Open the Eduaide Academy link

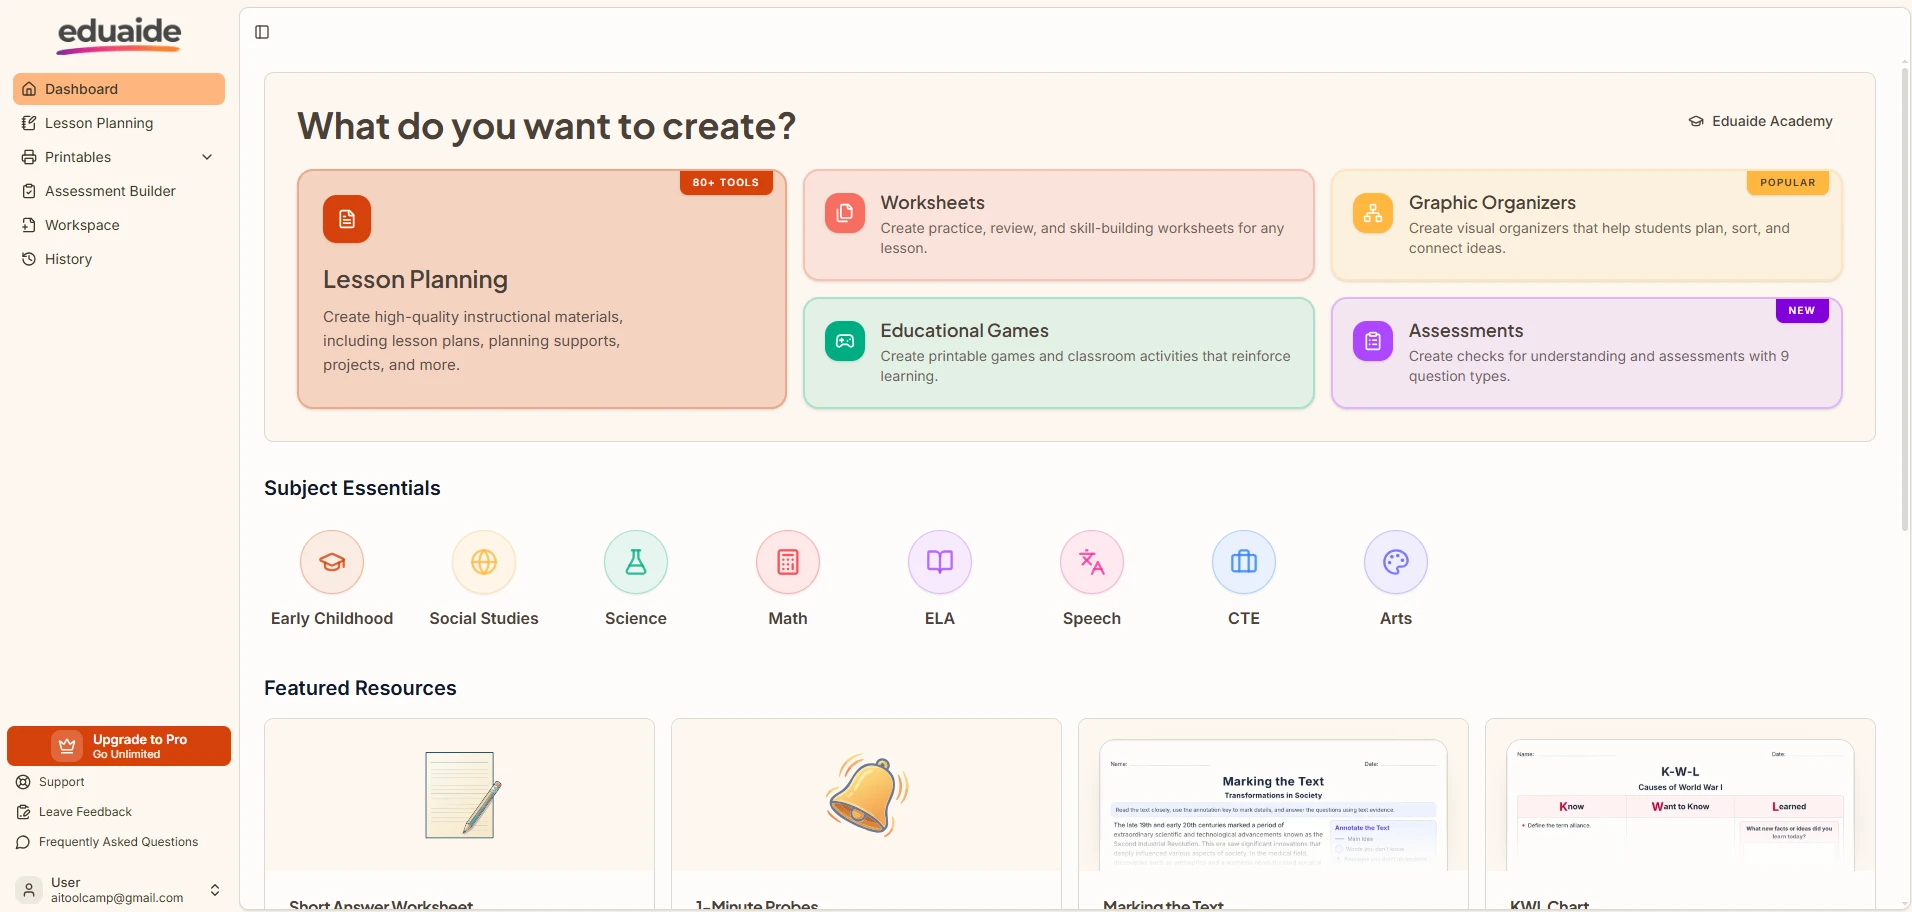pos(1761,121)
